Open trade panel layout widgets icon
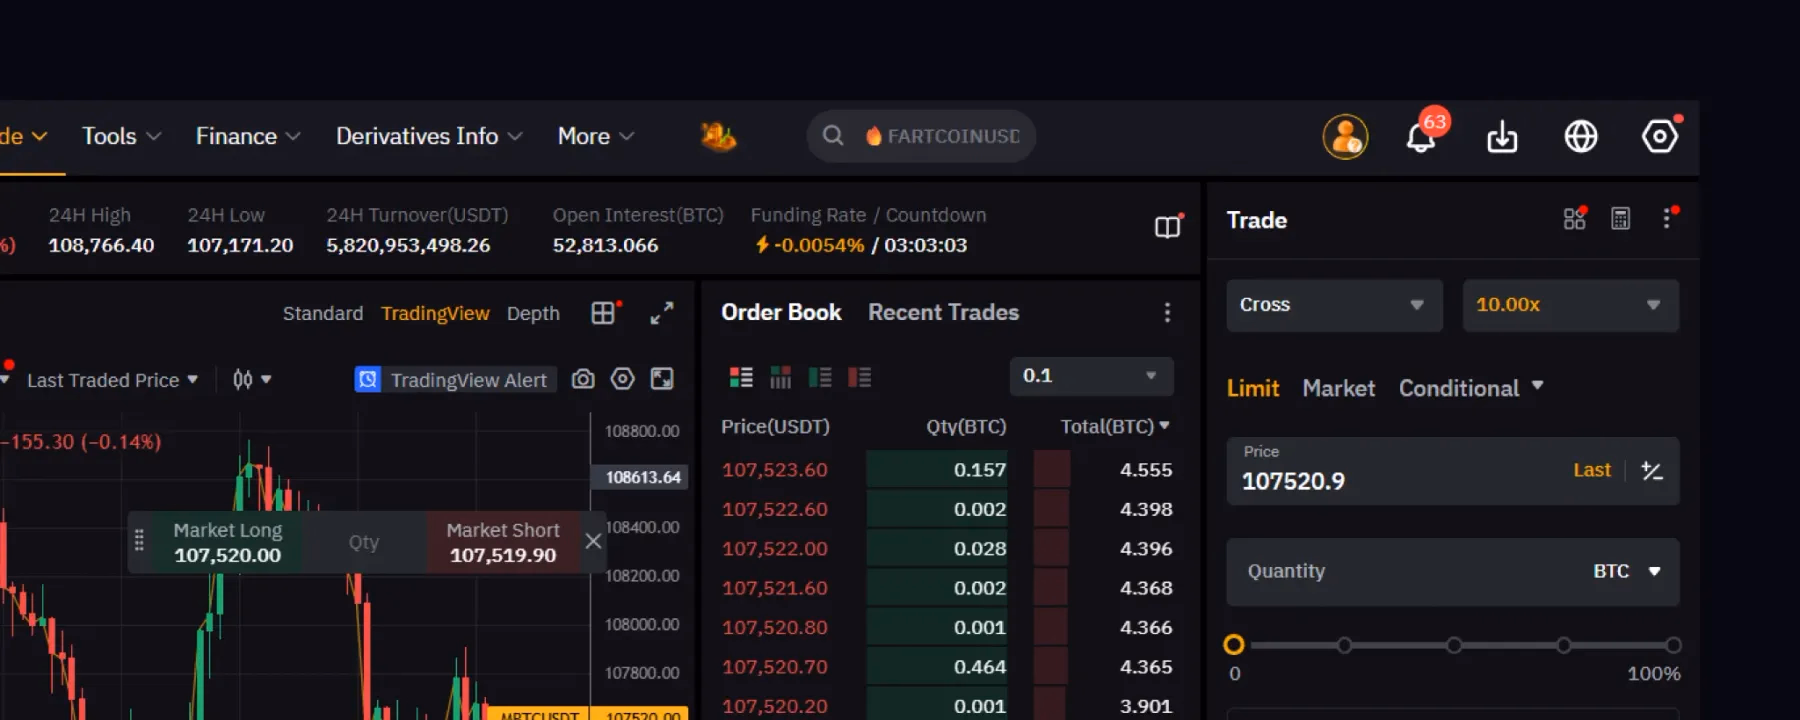 1575,218
